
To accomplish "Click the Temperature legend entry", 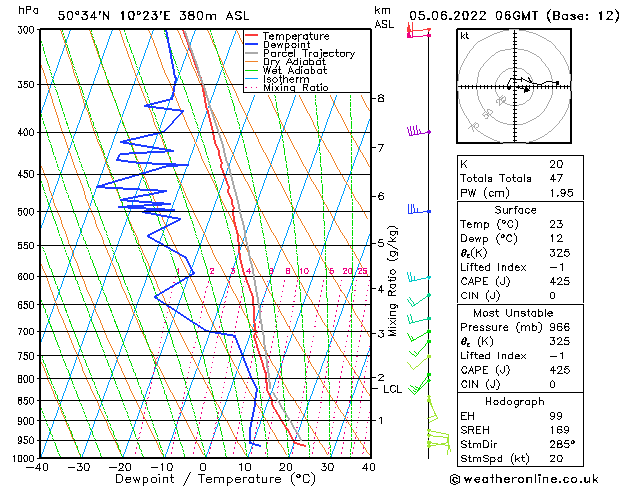I will pos(296,36).
